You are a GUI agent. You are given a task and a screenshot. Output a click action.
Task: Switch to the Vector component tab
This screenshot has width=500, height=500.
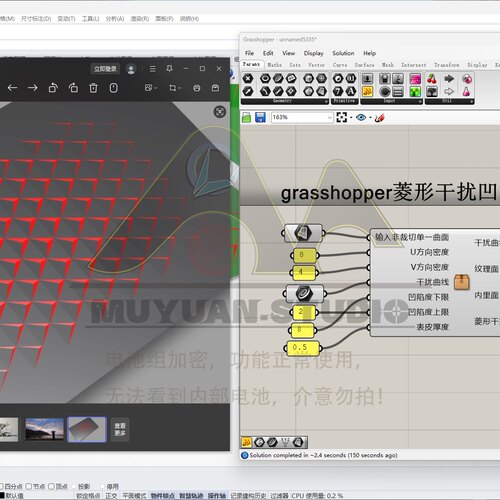point(316,65)
